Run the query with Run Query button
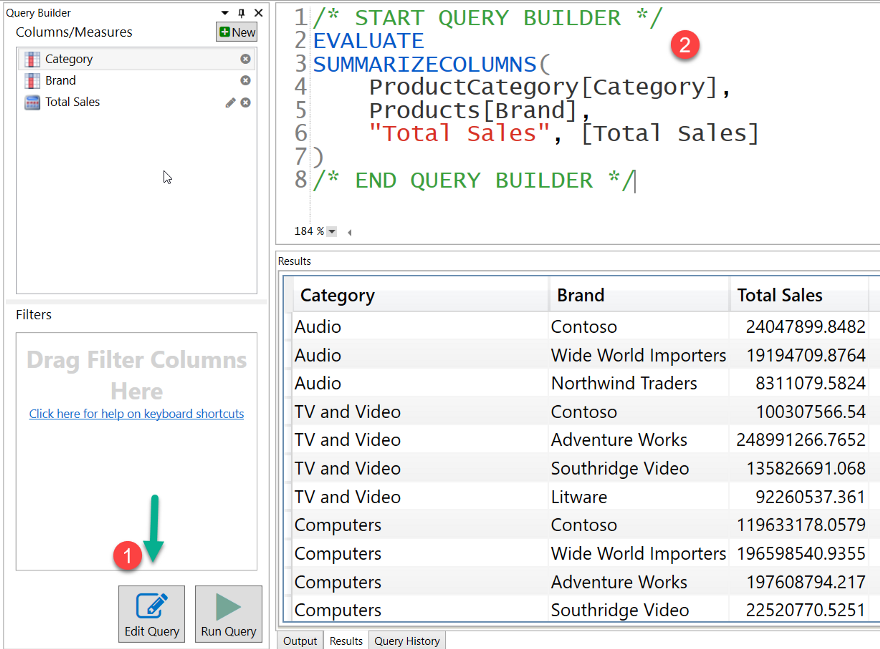 (228, 614)
